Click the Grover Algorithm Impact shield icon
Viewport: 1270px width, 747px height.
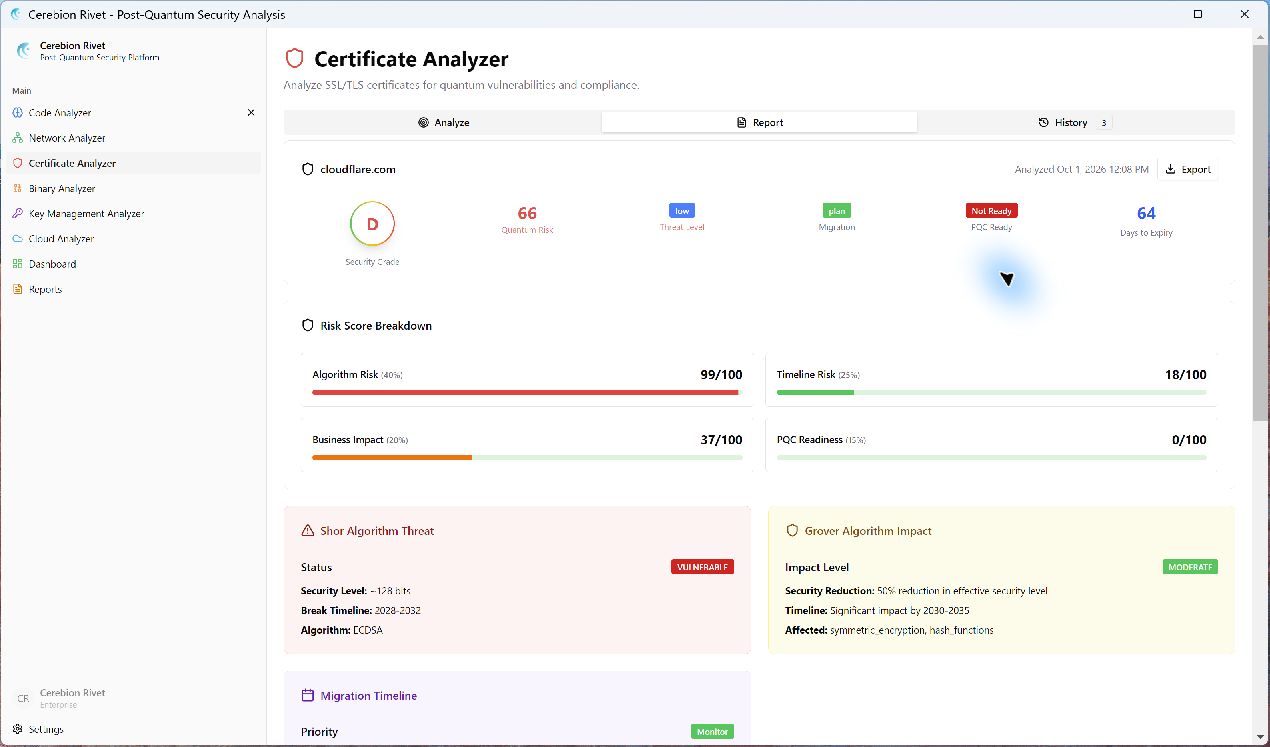(x=792, y=531)
